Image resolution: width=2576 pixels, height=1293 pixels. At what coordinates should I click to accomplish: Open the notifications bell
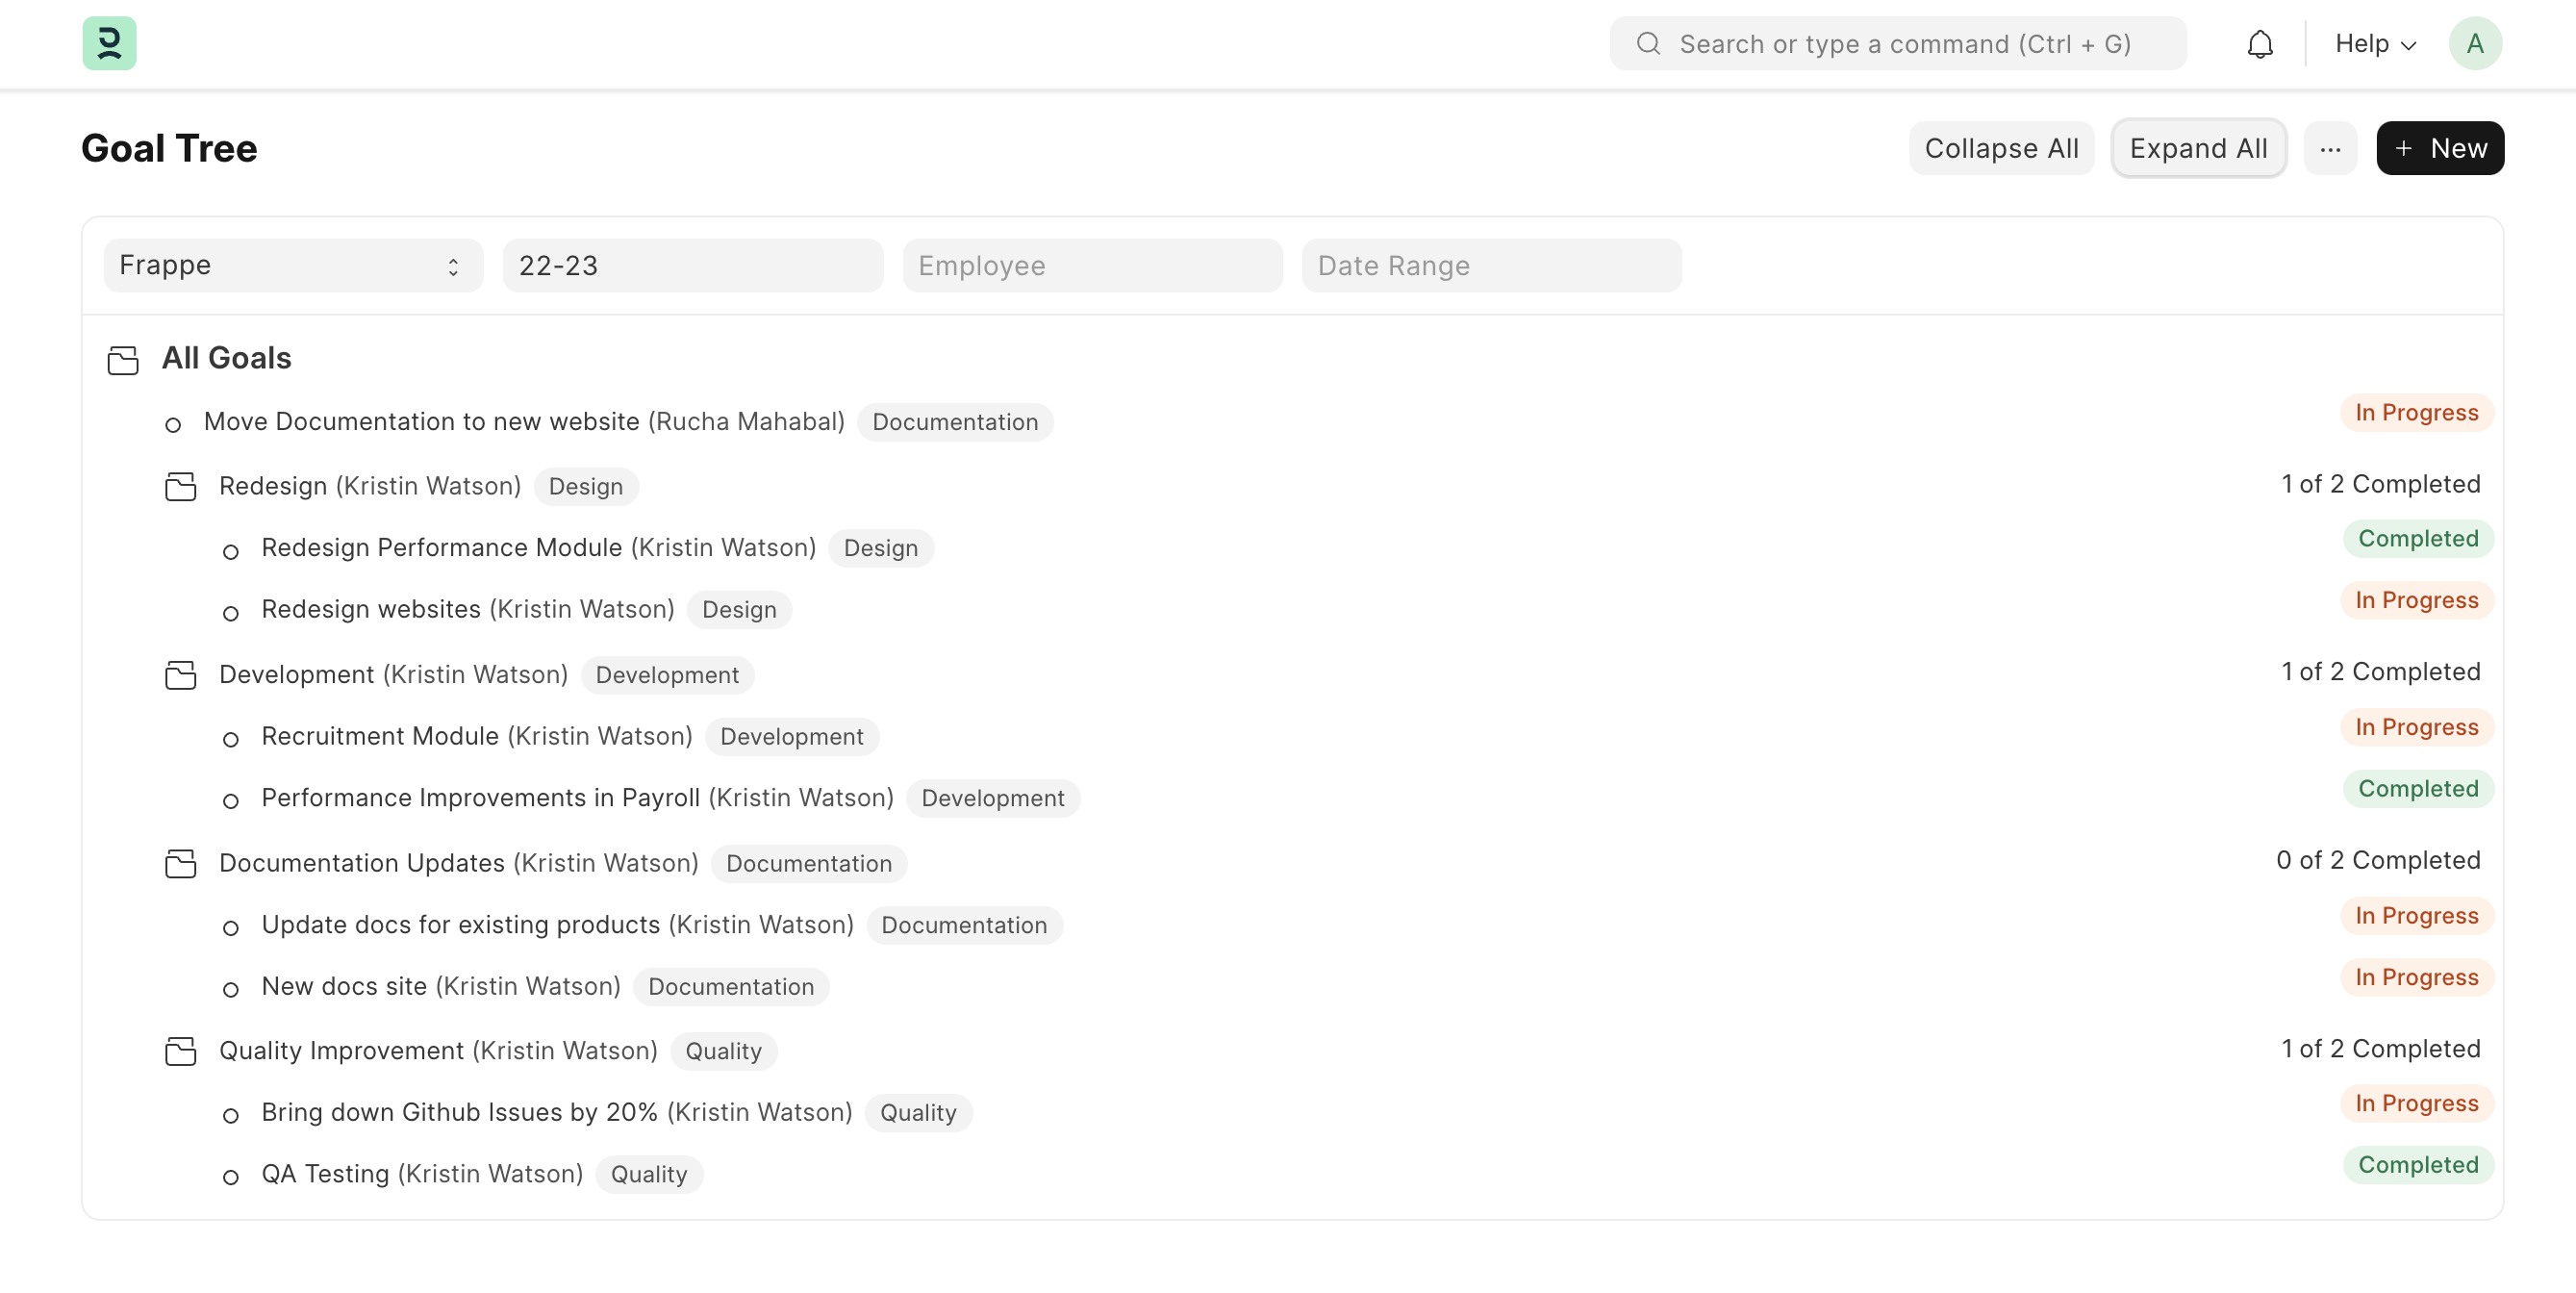point(2259,44)
